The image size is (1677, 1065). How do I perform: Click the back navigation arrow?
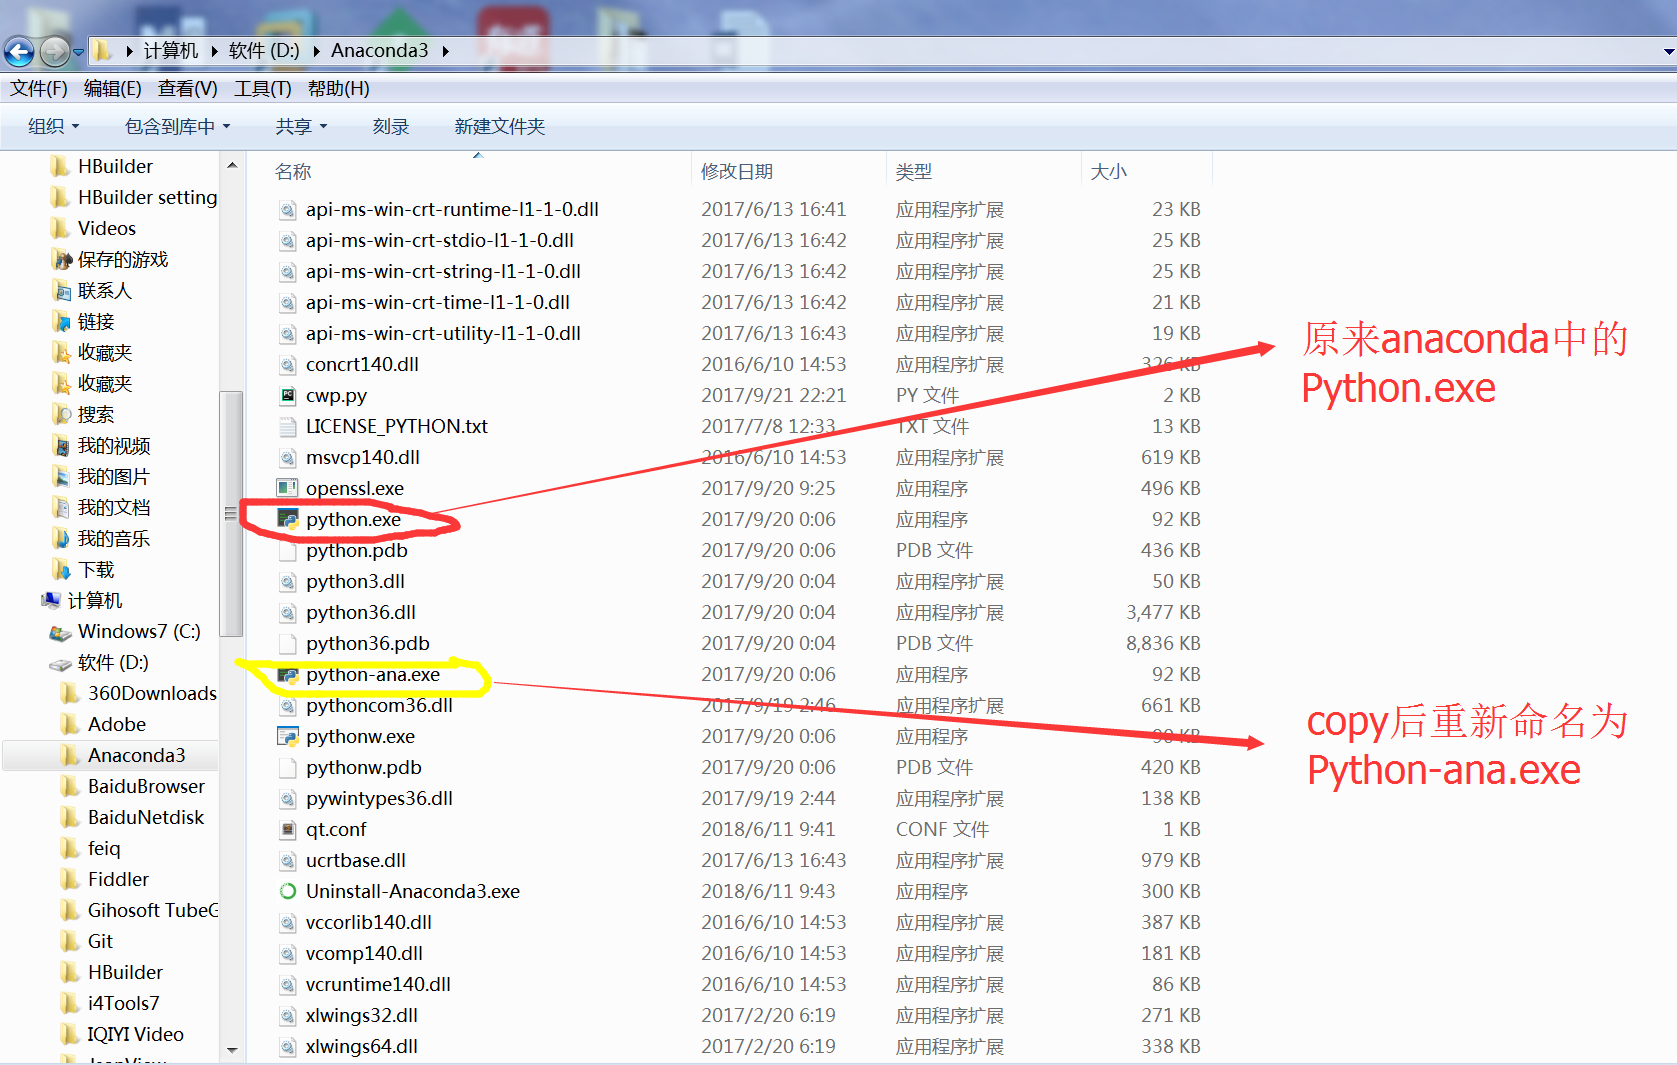[x=18, y=51]
